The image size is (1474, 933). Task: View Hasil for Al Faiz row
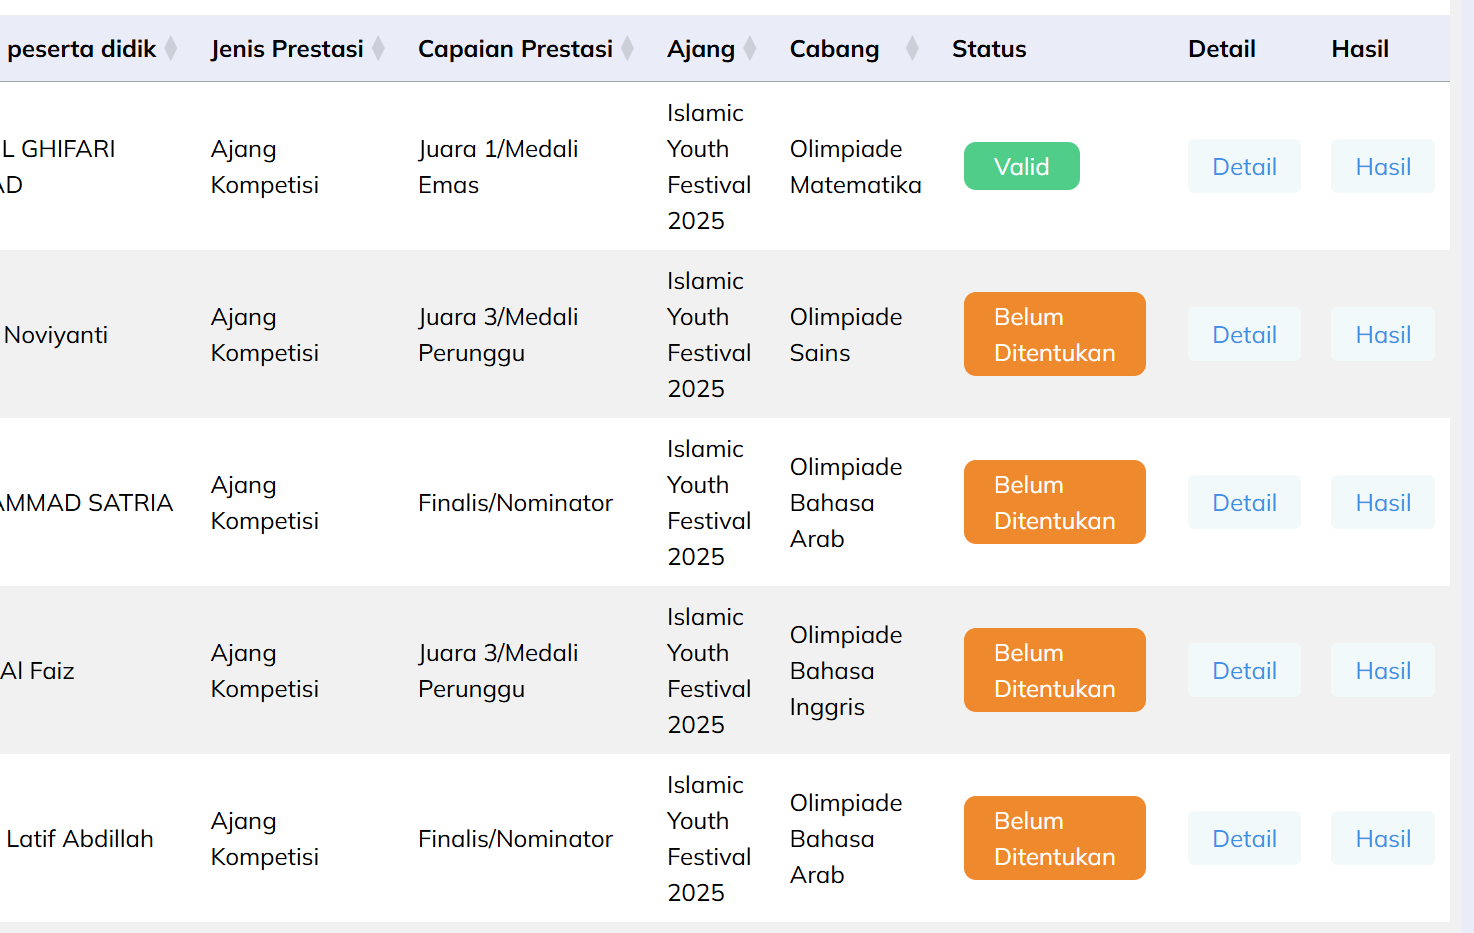tap(1383, 670)
